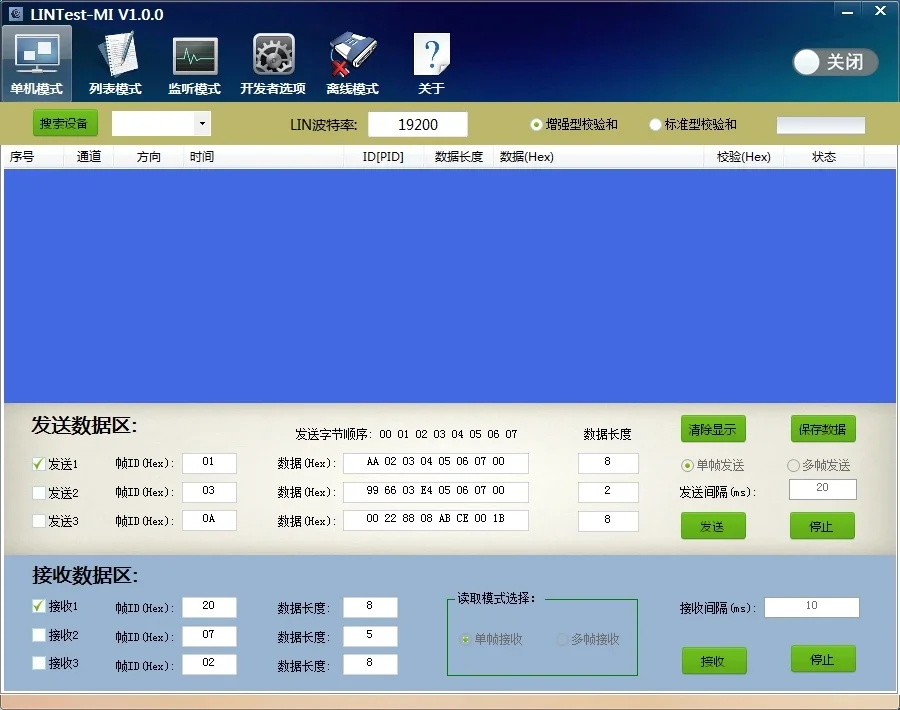
Task: Enable the 发送2 checkbox
Action: point(37,491)
